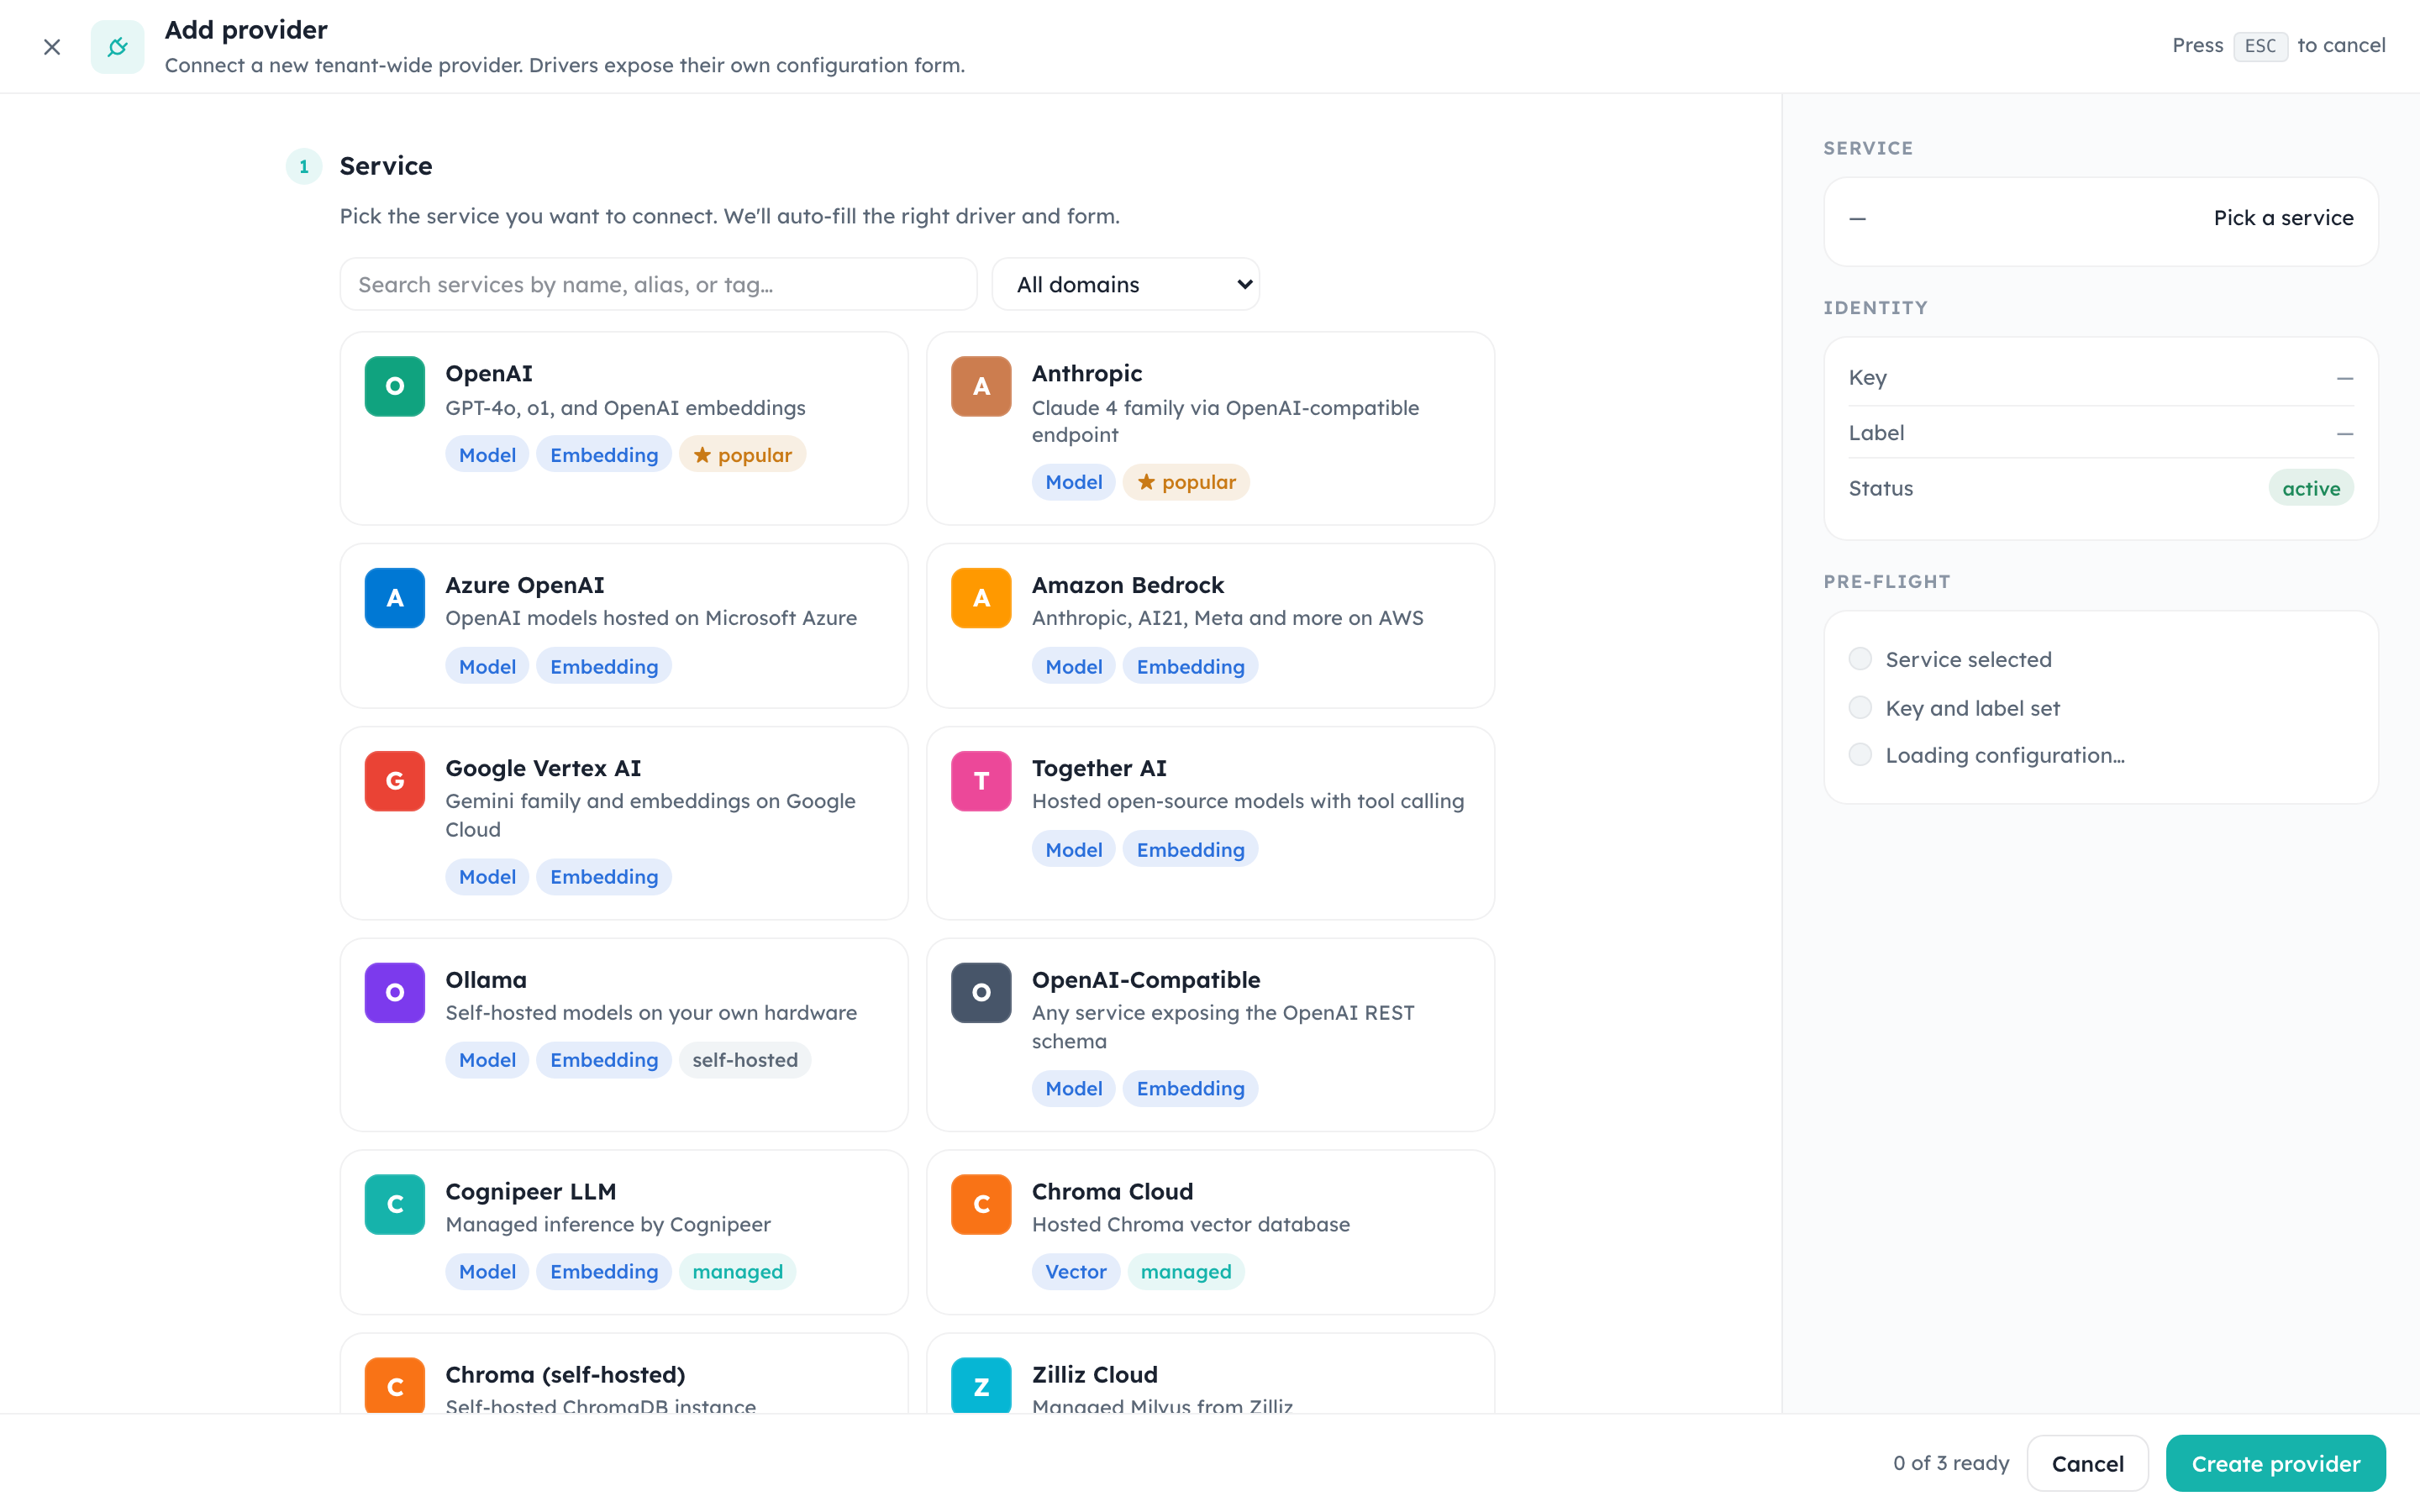Pick the Together AI title

[x=1099, y=768]
